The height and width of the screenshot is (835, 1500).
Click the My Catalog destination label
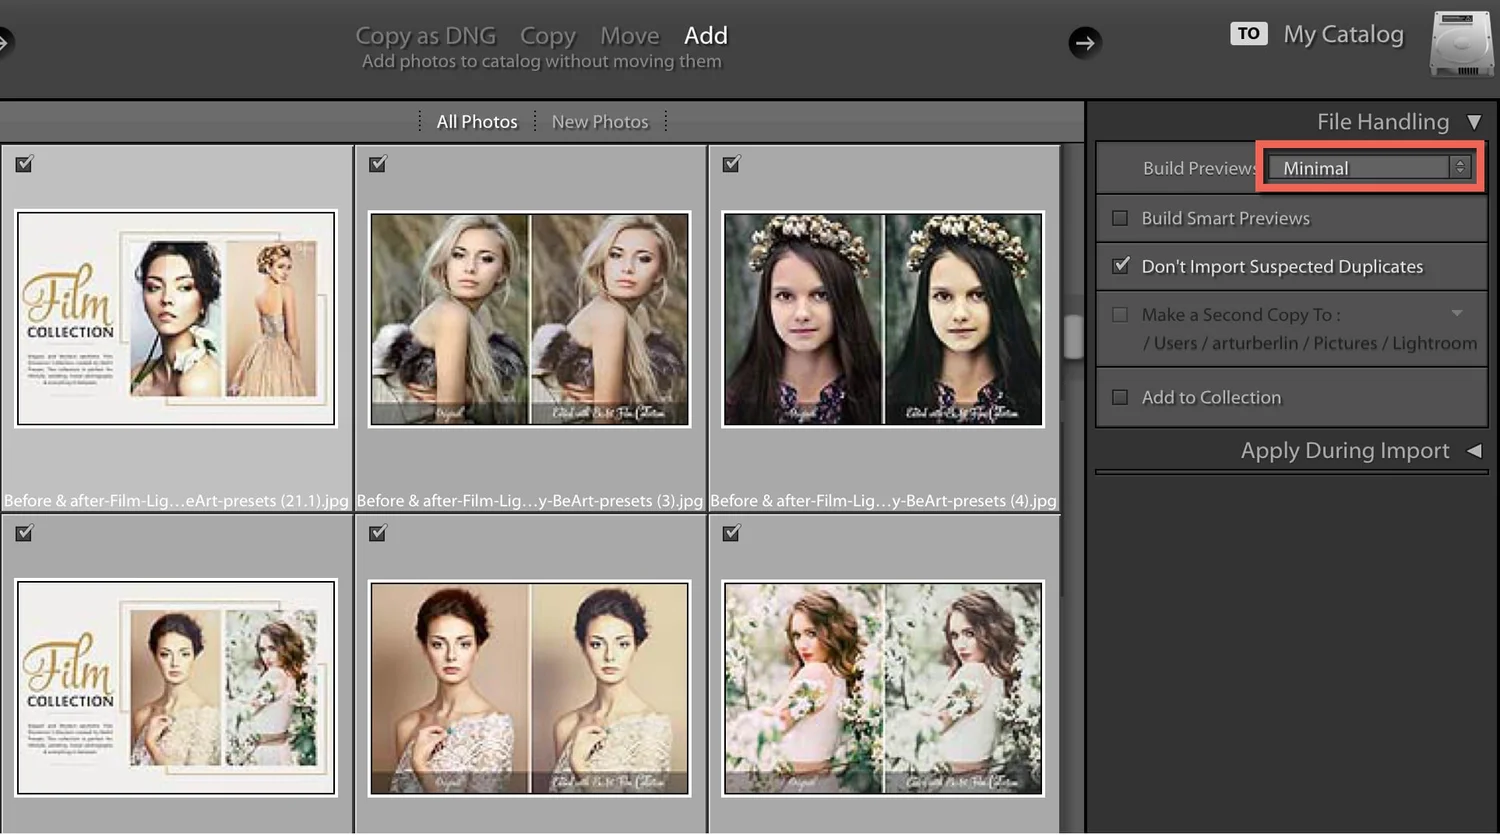1343,33
